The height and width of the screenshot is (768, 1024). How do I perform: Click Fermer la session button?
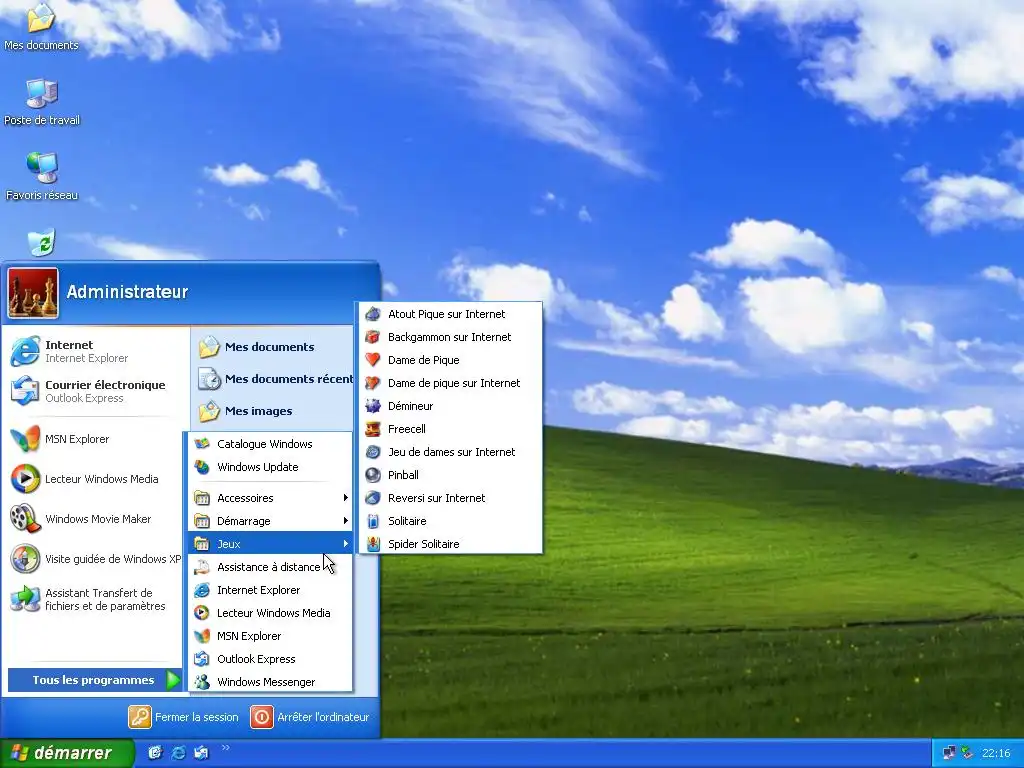point(184,717)
